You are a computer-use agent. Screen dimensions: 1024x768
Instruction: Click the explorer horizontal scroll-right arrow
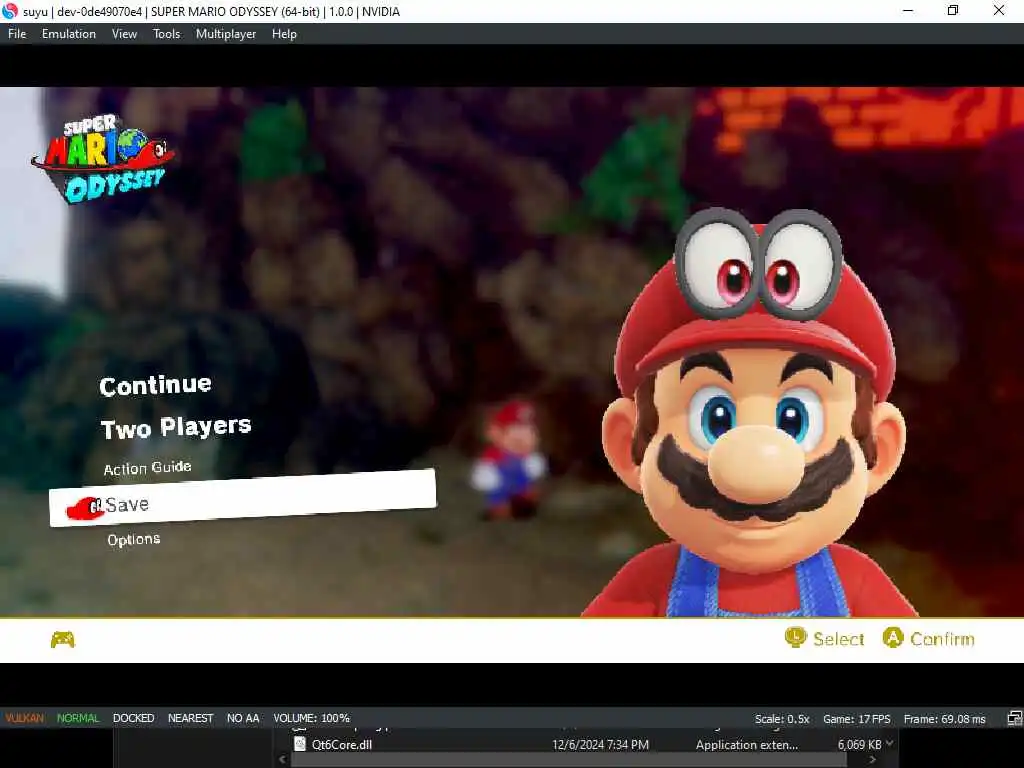(x=872, y=760)
